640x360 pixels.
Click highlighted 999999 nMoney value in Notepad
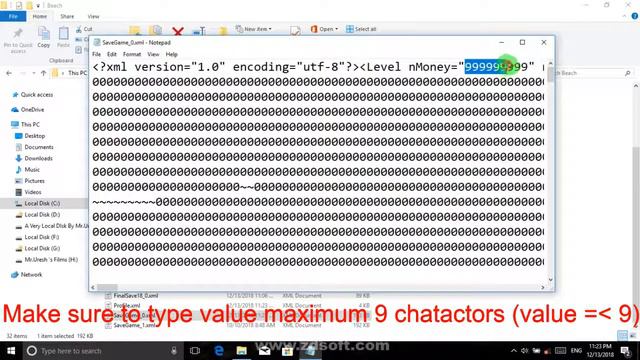click(x=486, y=67)
